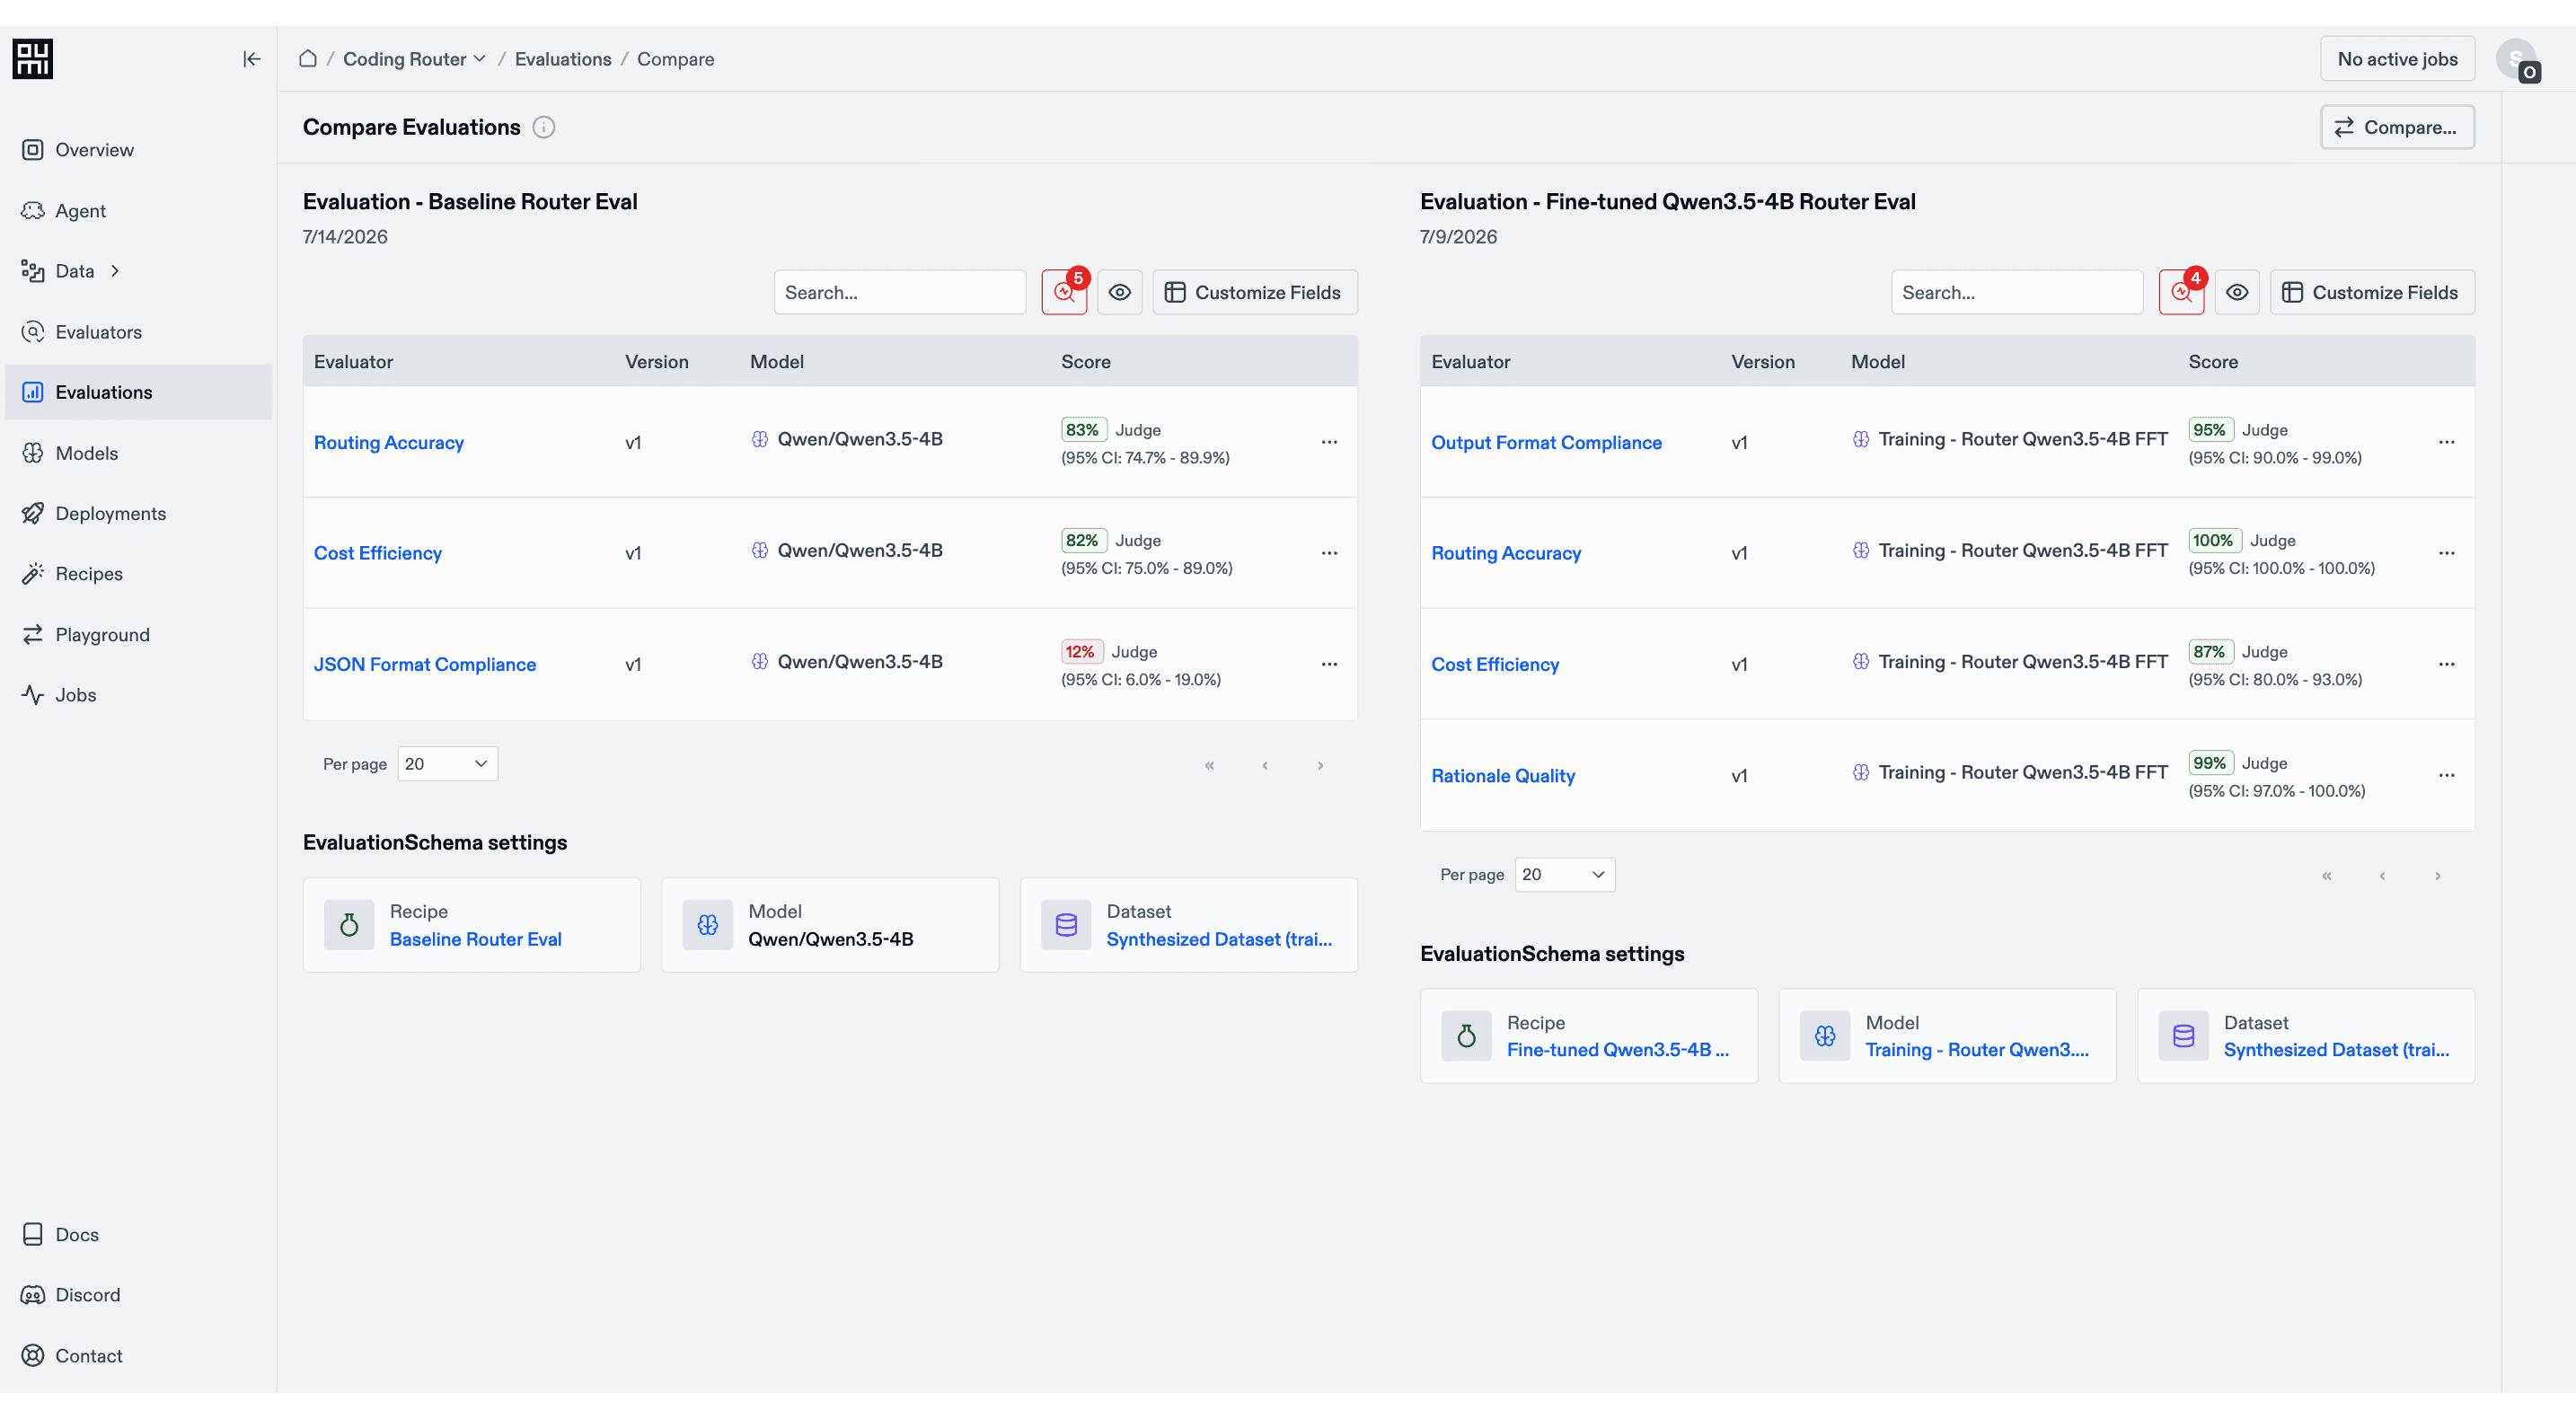The height and width of the screenshot is (1419, 2576).
Task: Click Model brain icon in baseline settings
Action: 708,925
